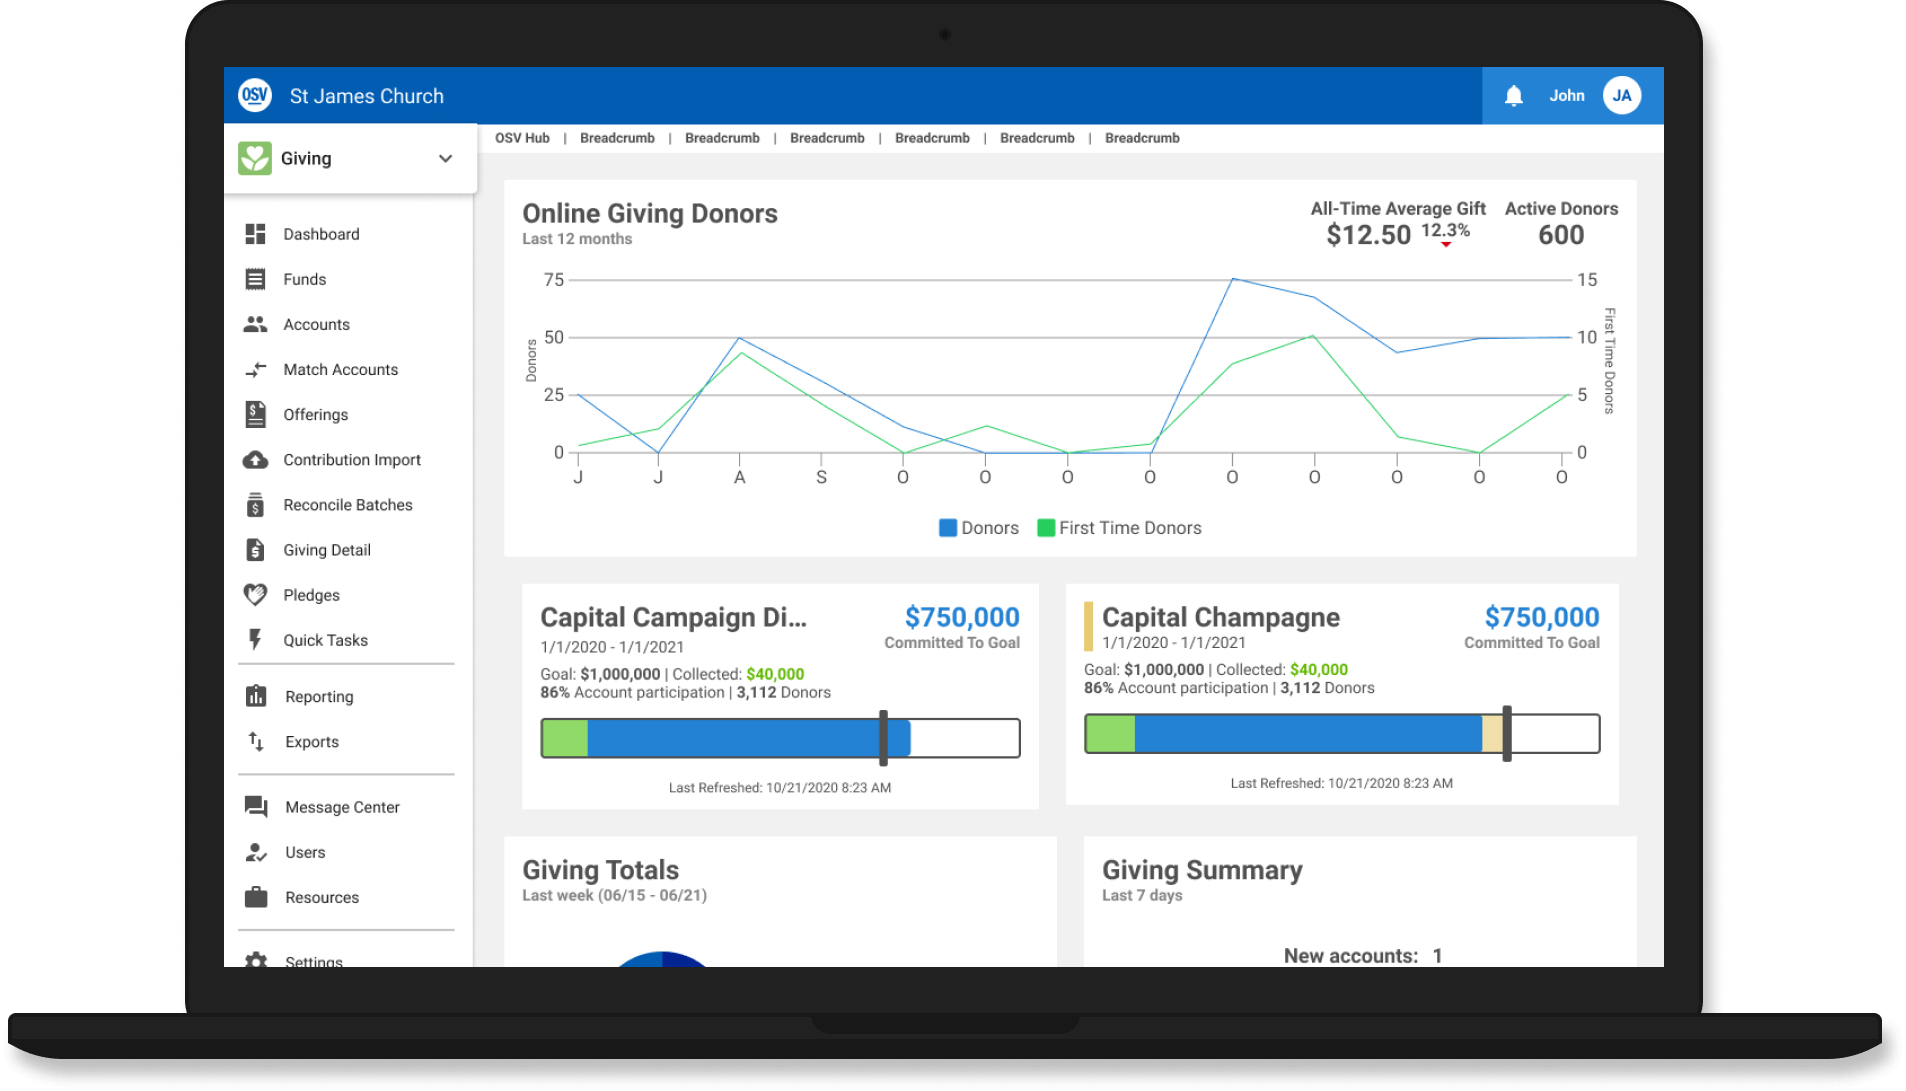Click the Capital Campaign progress bar marker

click(883, 738)
